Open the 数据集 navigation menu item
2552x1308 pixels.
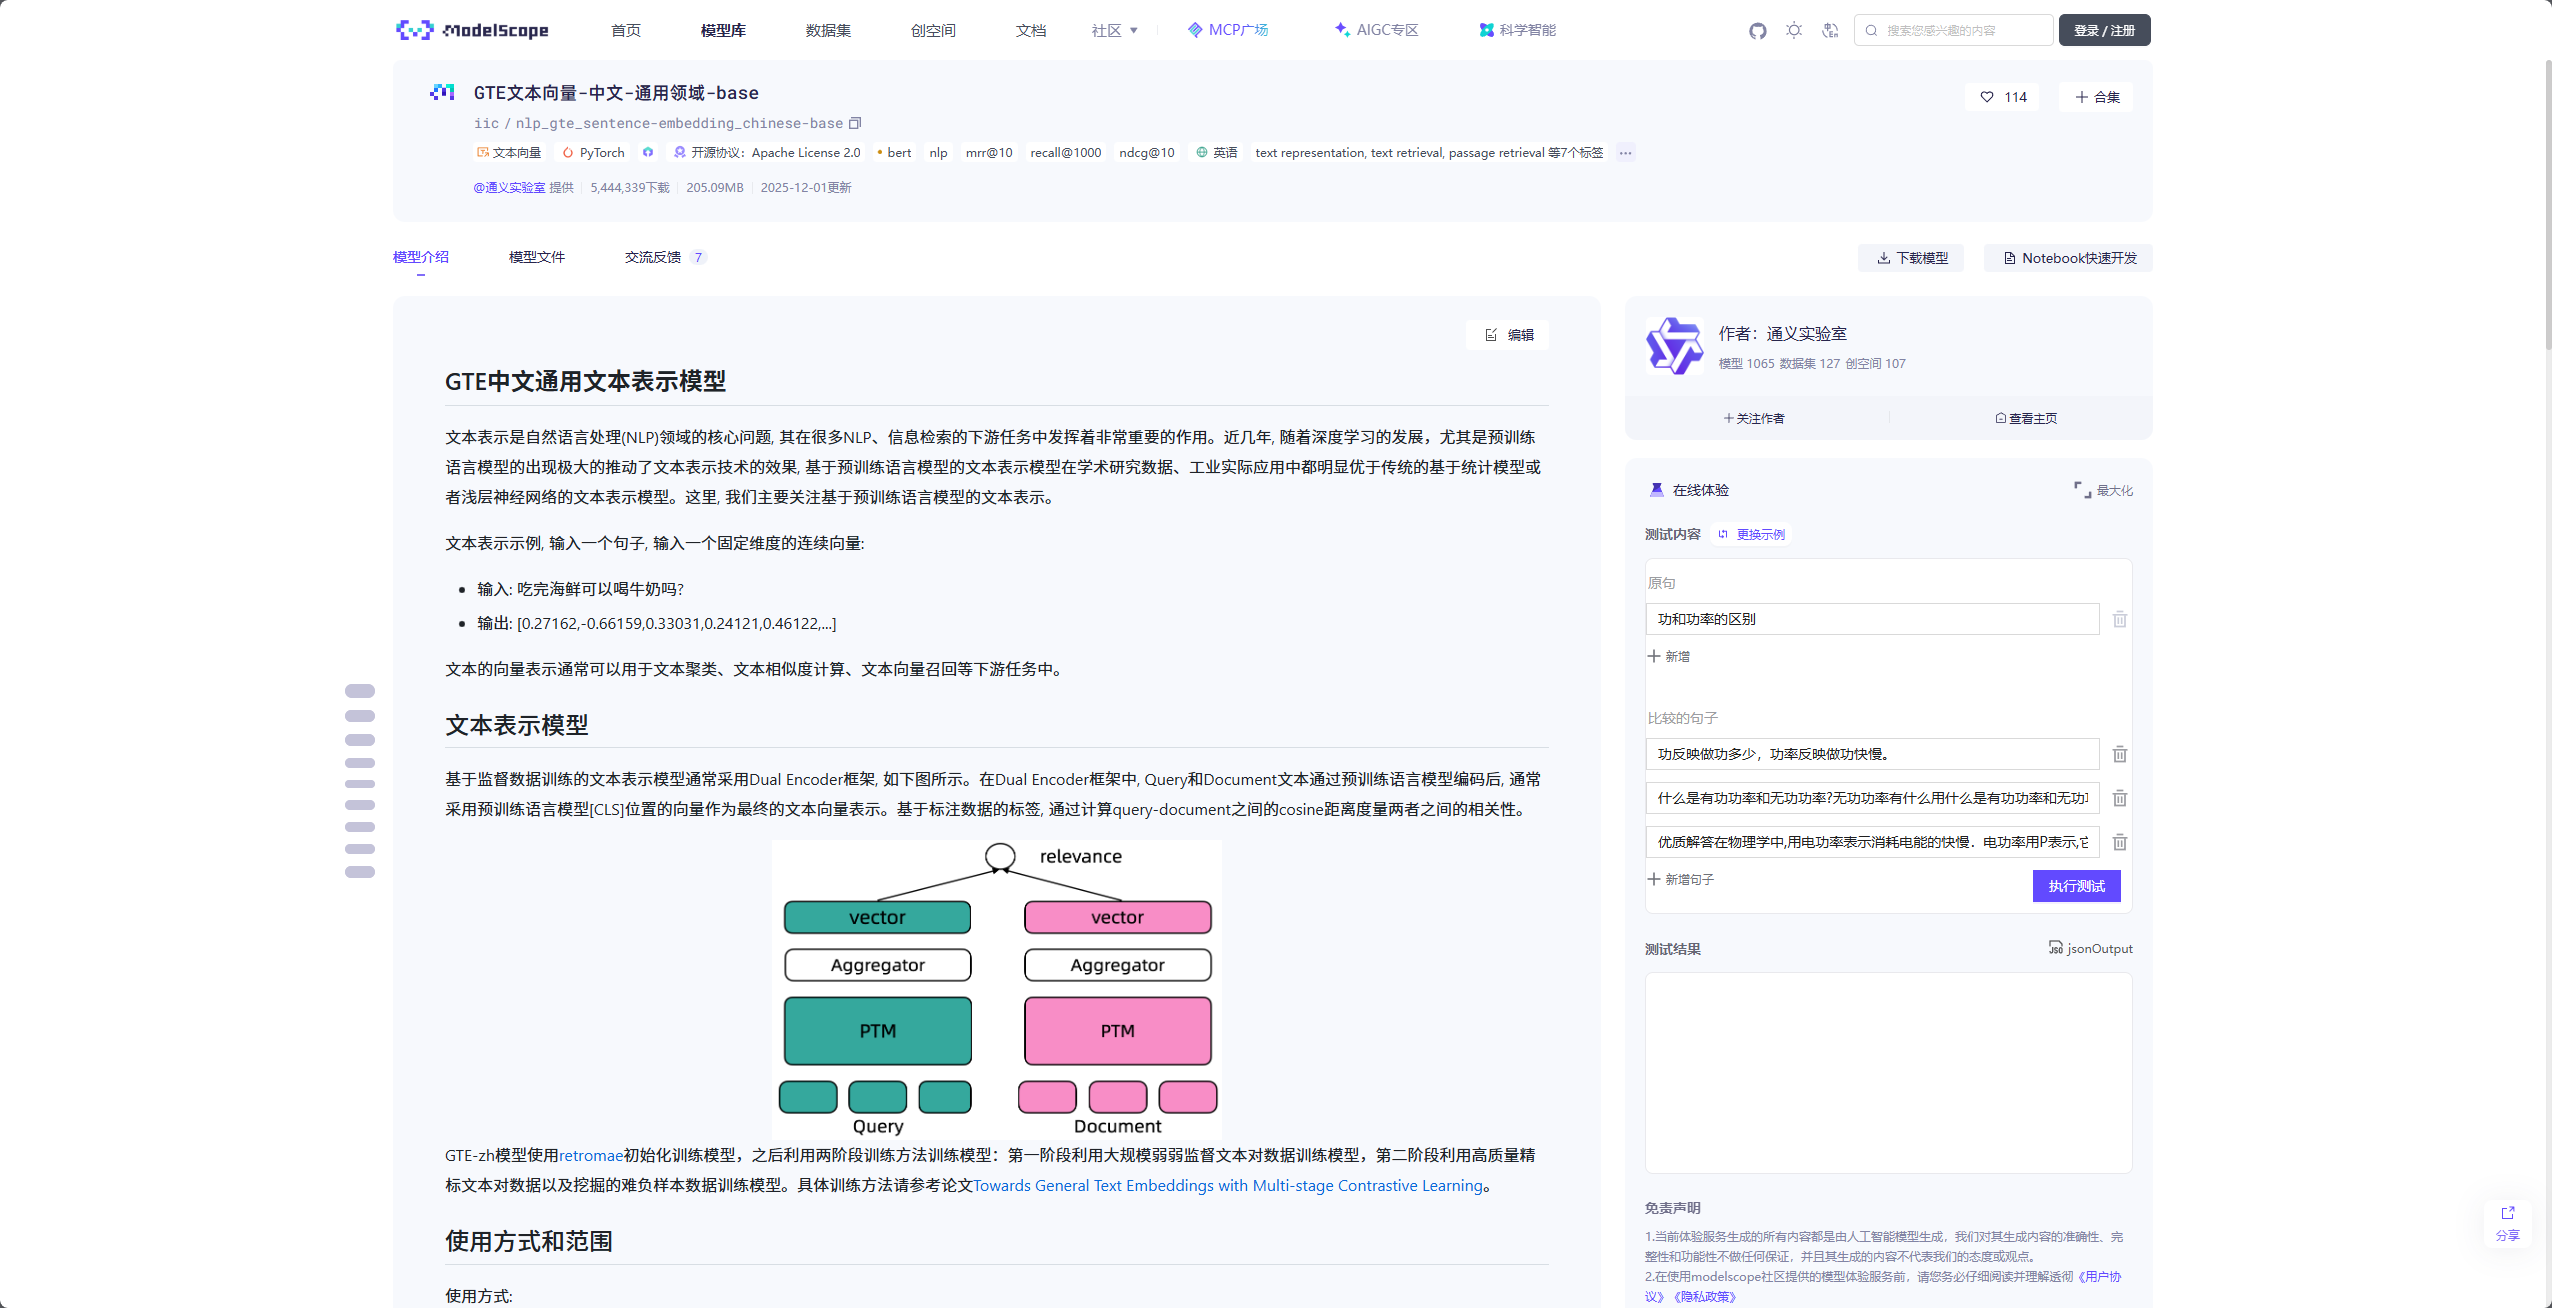(827, 30)
